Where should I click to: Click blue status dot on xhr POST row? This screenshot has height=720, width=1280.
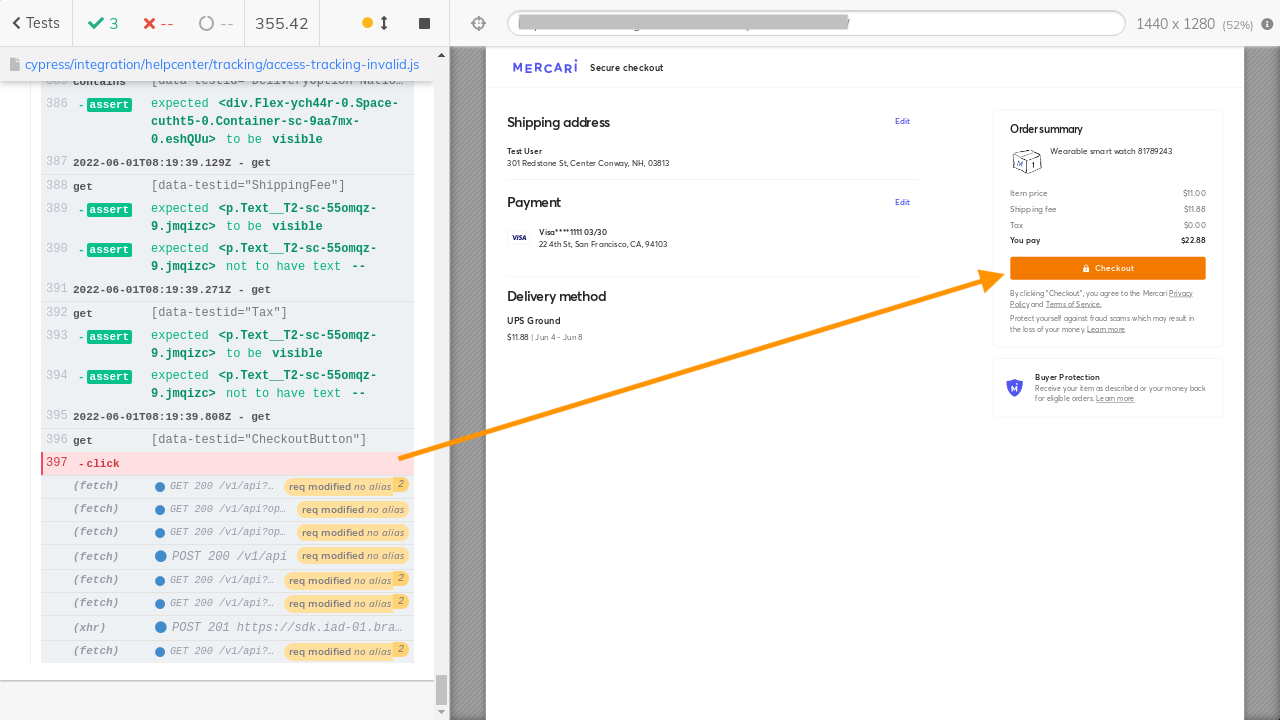(x=161, y=627)
